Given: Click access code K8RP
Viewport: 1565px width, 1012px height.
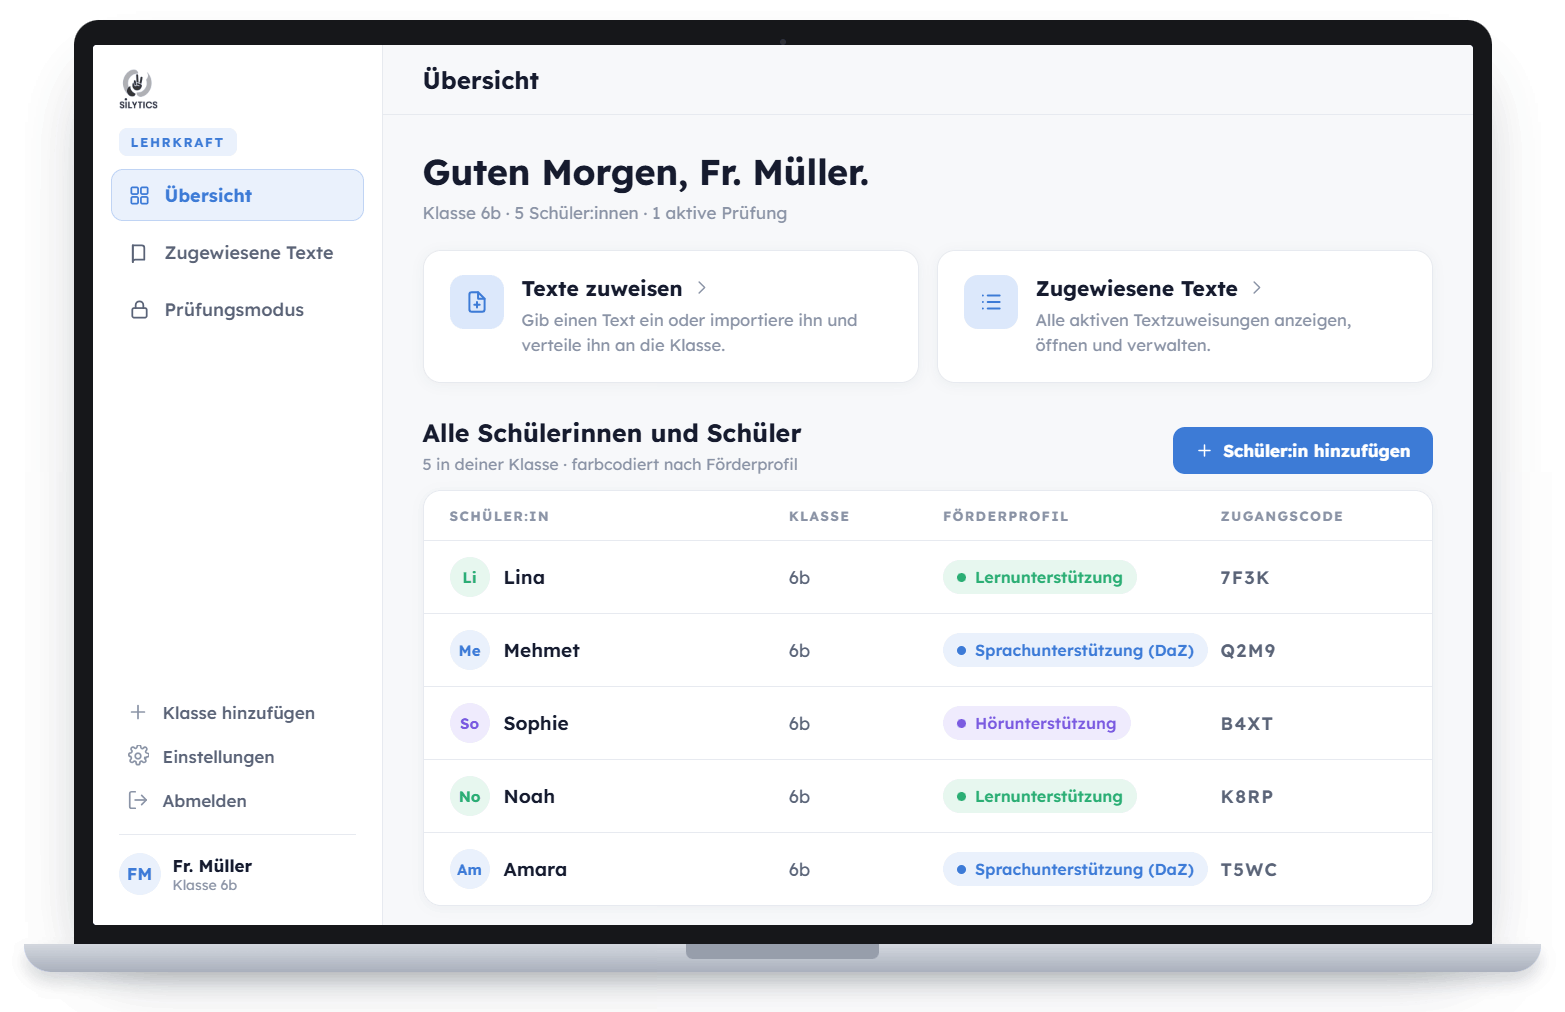Looking at the screenshot, I should pyautogui.click(x=1247, y=796).
